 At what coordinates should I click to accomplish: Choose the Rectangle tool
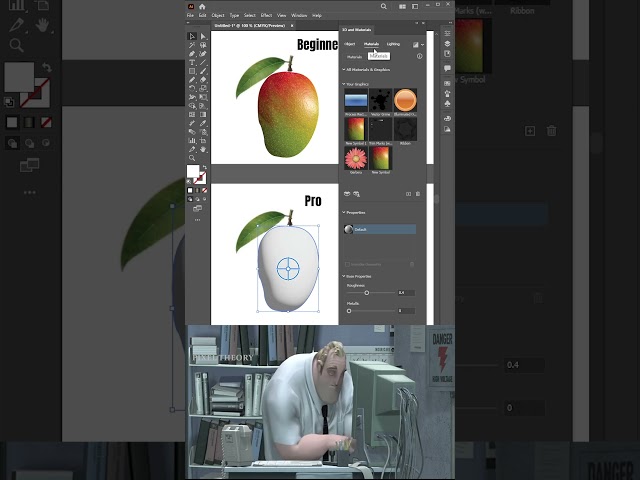tap(192, 71)
